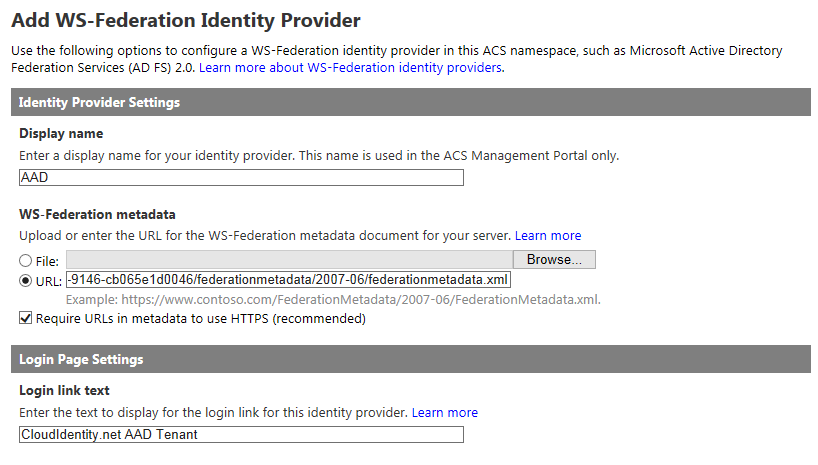818x465 pixels.
Task: Open Learn more link for WS-Federation metadata
Action: [x=548, y=236]
